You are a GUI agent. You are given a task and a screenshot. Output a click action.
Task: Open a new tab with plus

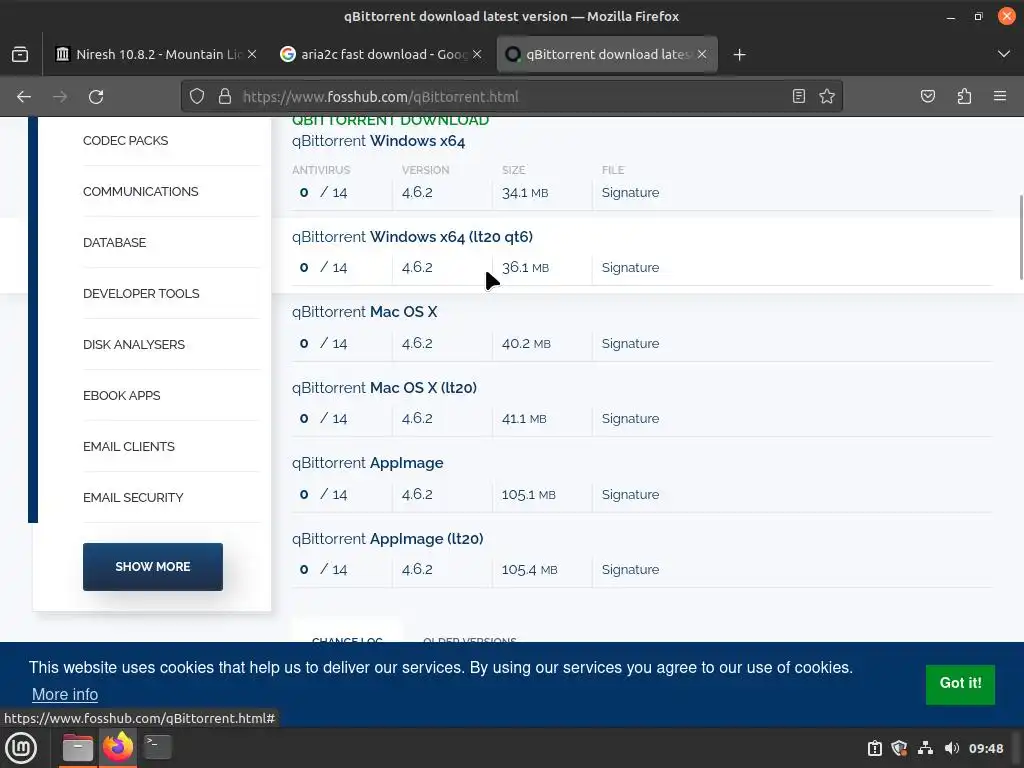click(739, 54)
